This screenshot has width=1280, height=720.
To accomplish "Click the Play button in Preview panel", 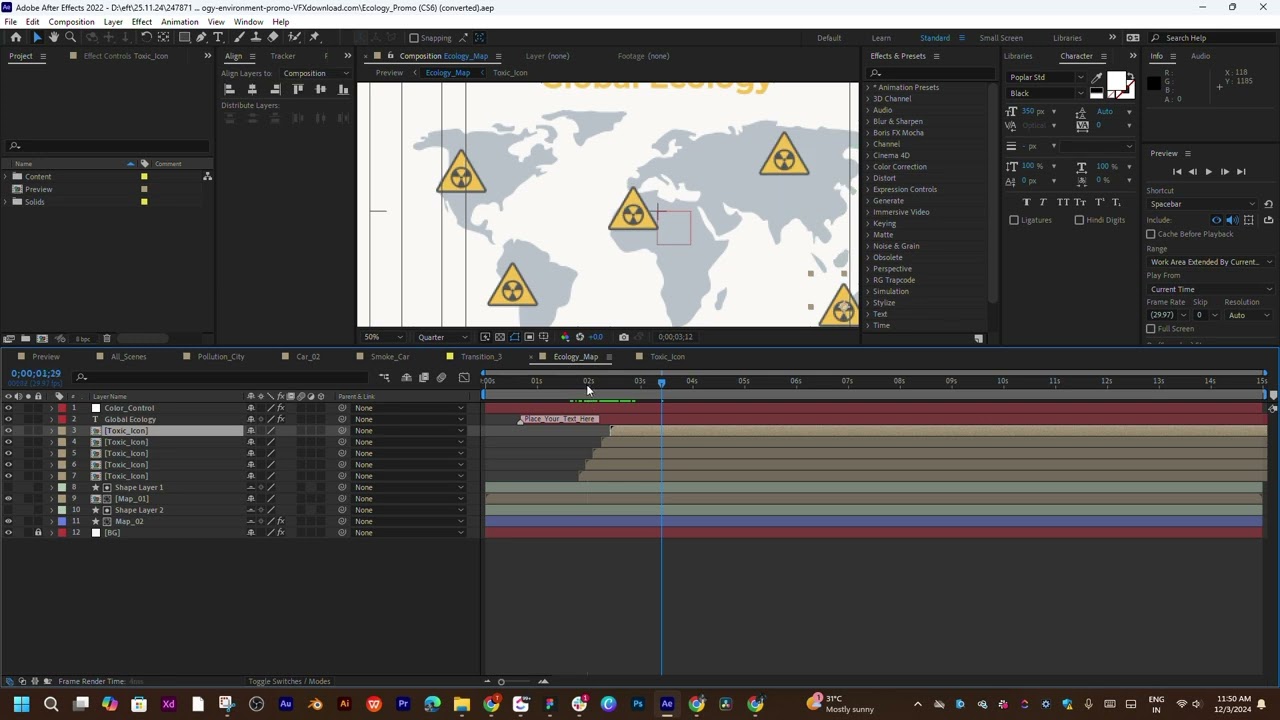I will coord(1208,172).
